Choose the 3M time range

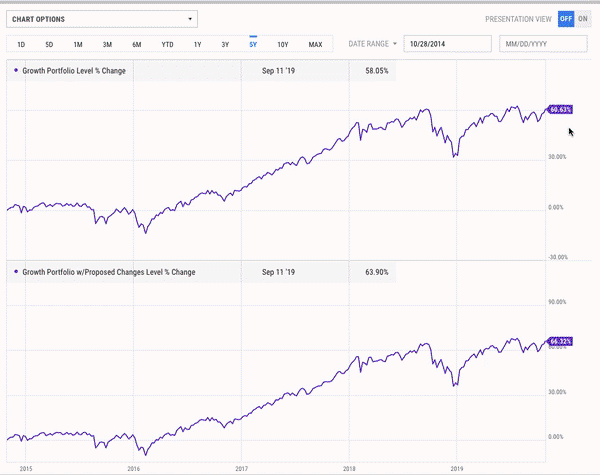click(x=107, y=44)
